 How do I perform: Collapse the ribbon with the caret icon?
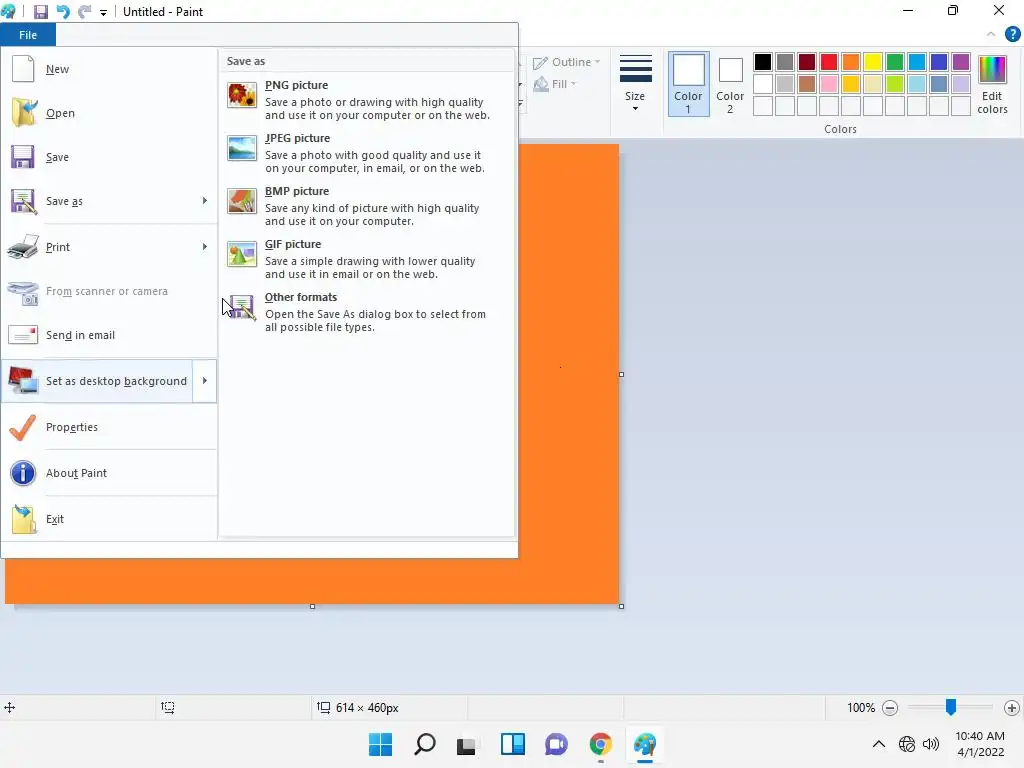(x=991, y=34)
